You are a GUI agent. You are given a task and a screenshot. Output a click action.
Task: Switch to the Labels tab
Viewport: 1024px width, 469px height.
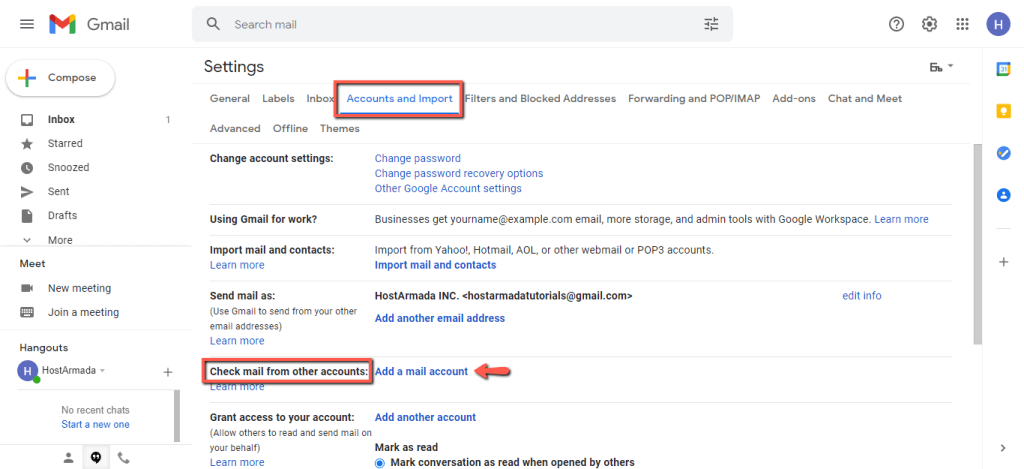click(278, 99)
